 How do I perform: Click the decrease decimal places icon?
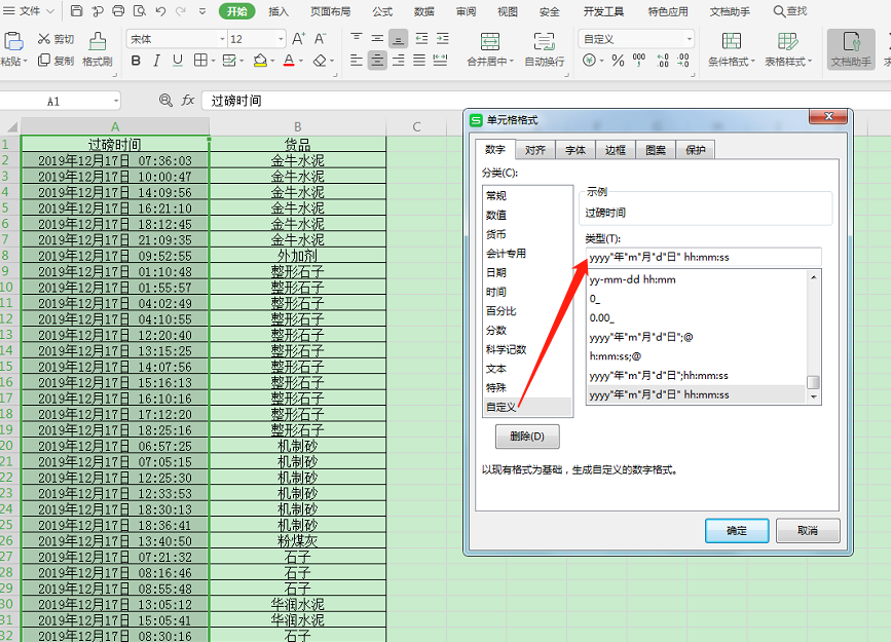684,60
